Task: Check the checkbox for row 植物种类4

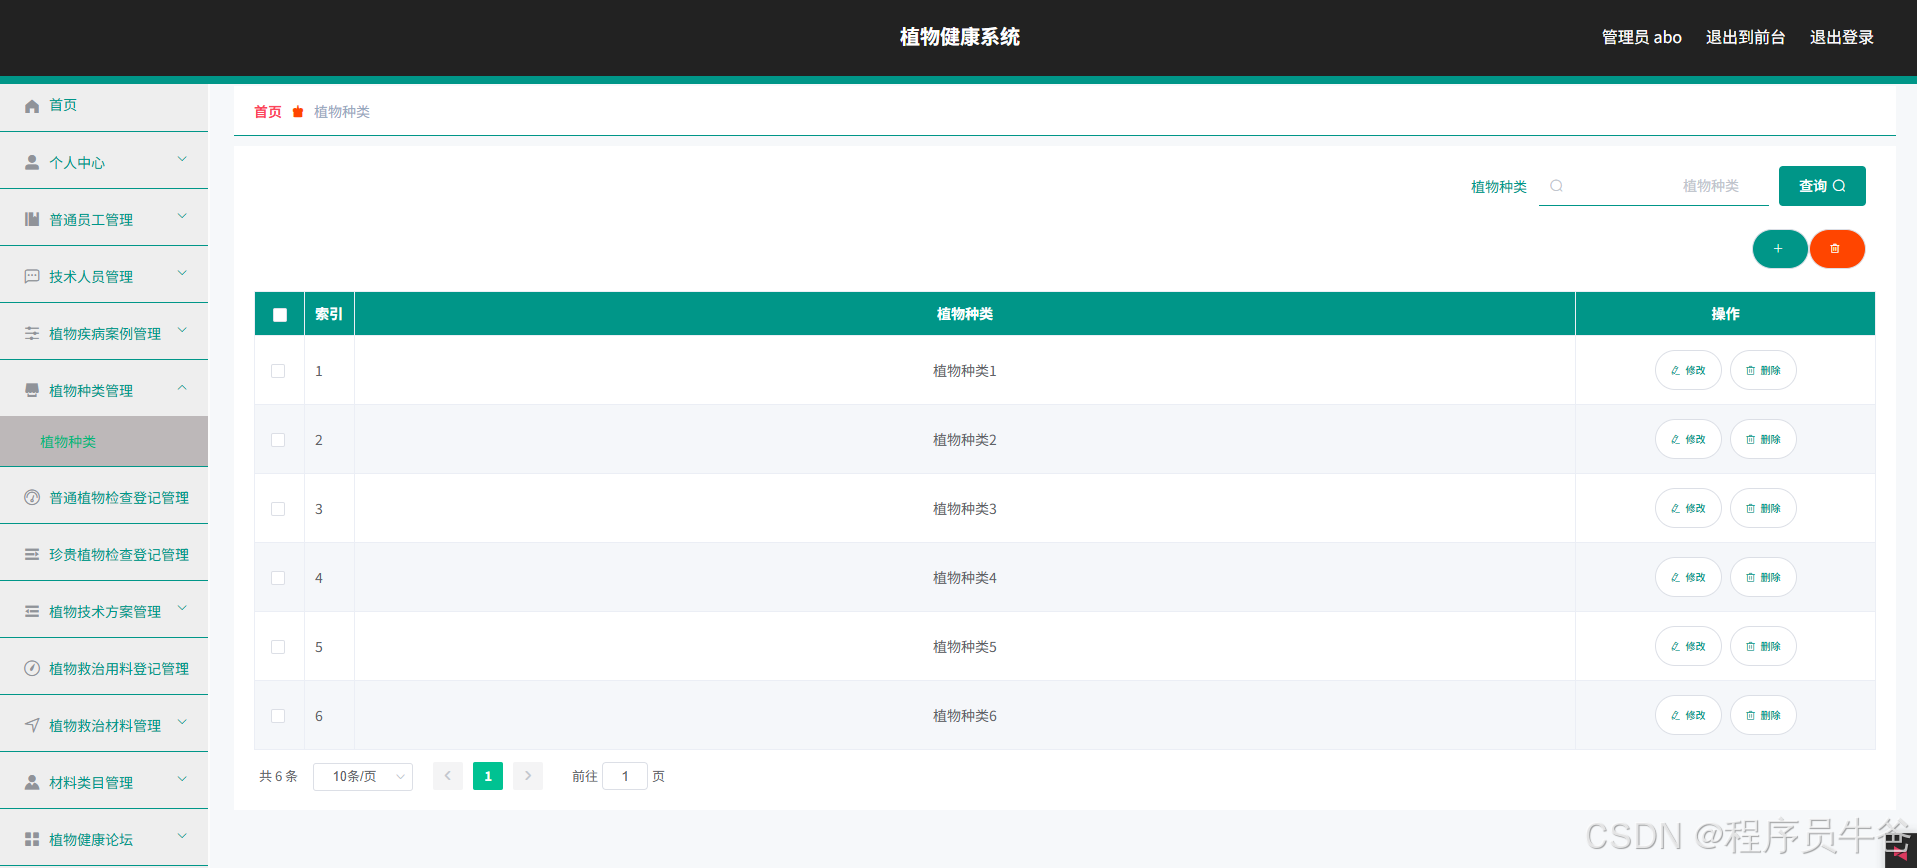Action: (x=278, y=578)
